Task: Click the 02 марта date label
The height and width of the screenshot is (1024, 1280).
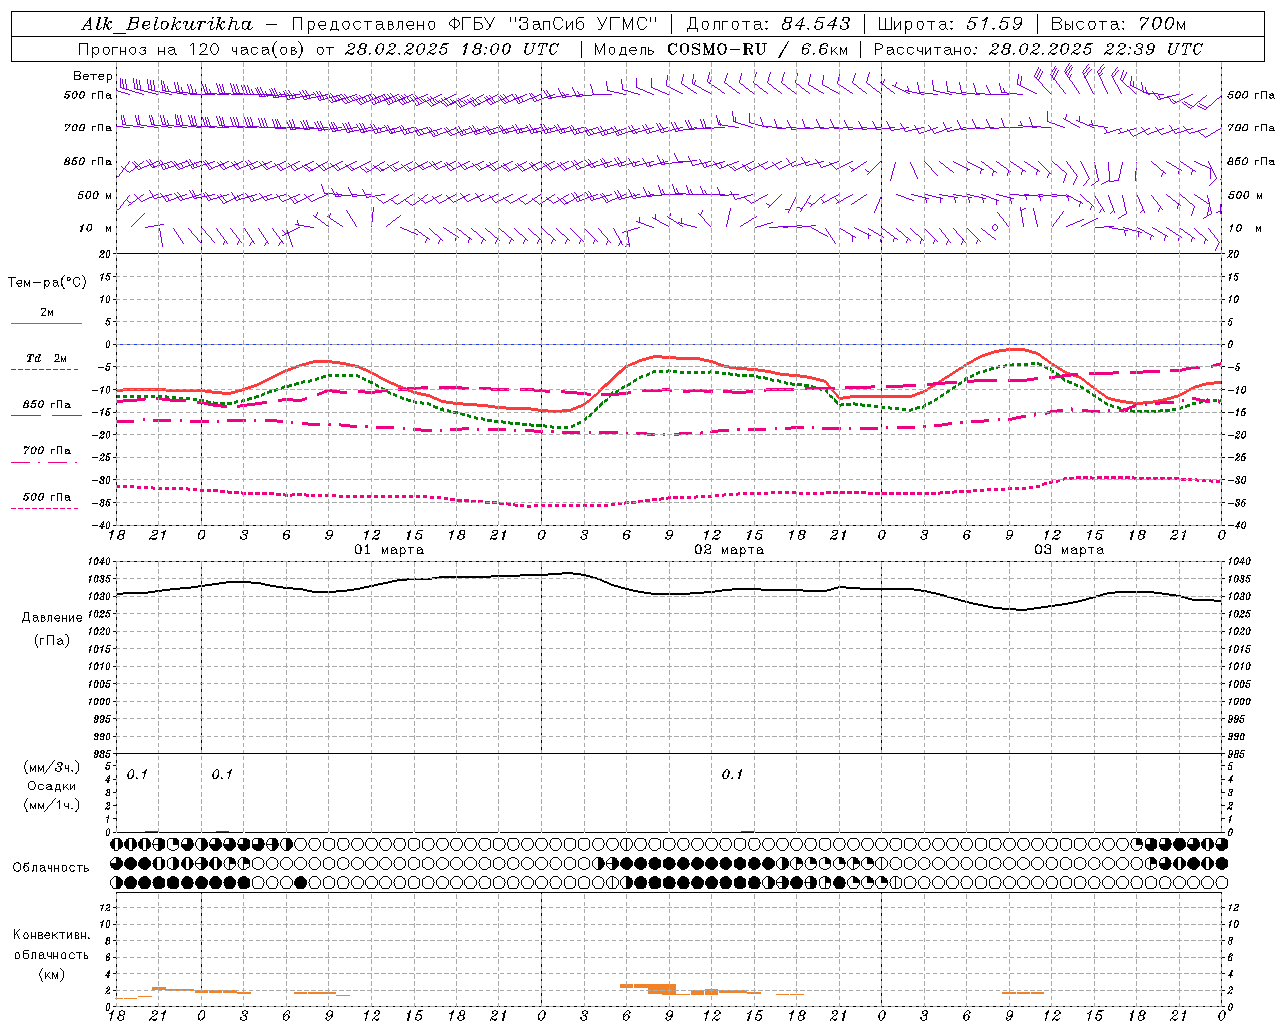Action: [730, 550]
